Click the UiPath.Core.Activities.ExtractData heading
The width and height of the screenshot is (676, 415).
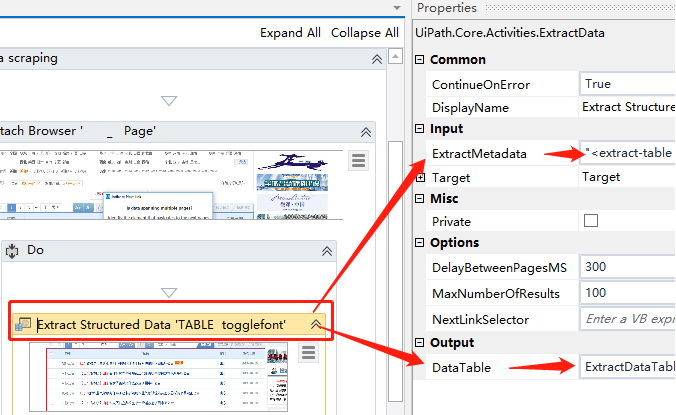510,33
